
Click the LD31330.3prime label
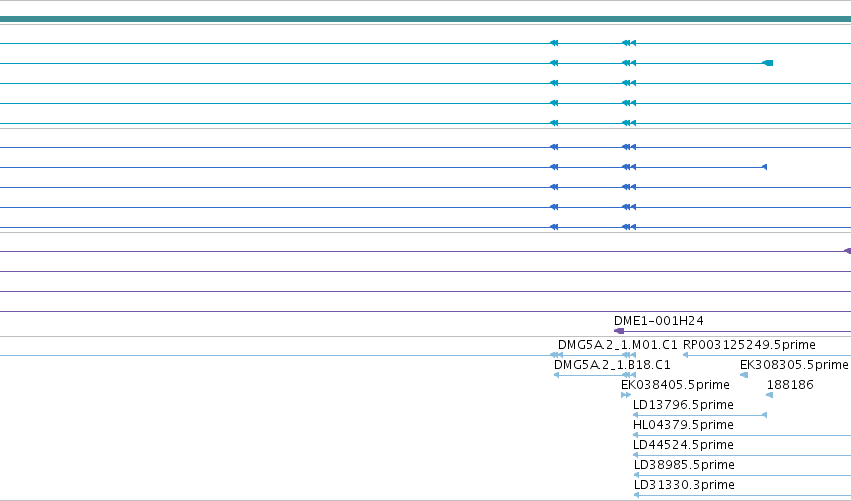[x=684, y=485]
